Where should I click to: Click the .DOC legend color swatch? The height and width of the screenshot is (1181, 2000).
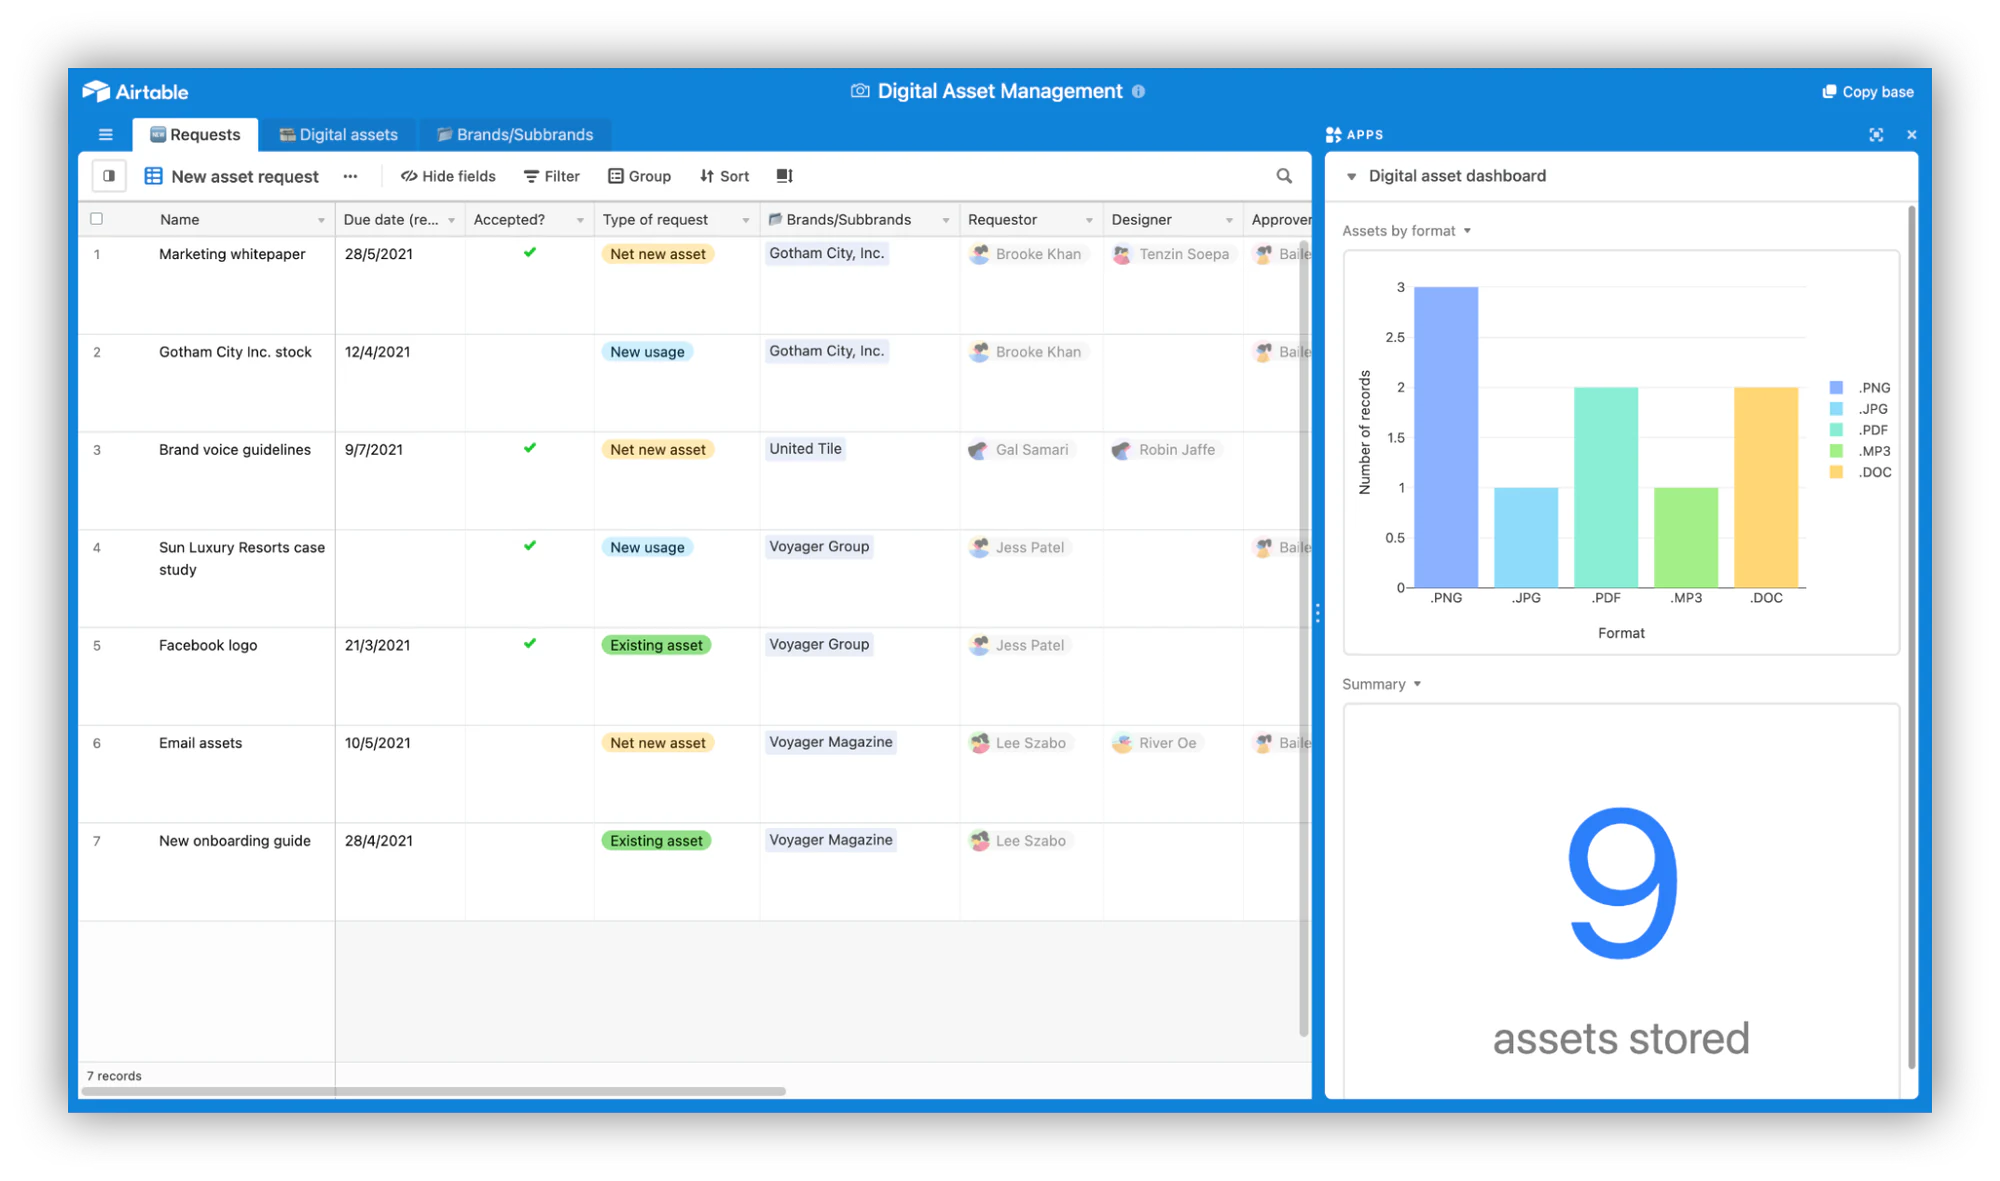(x=1836, y=472)
